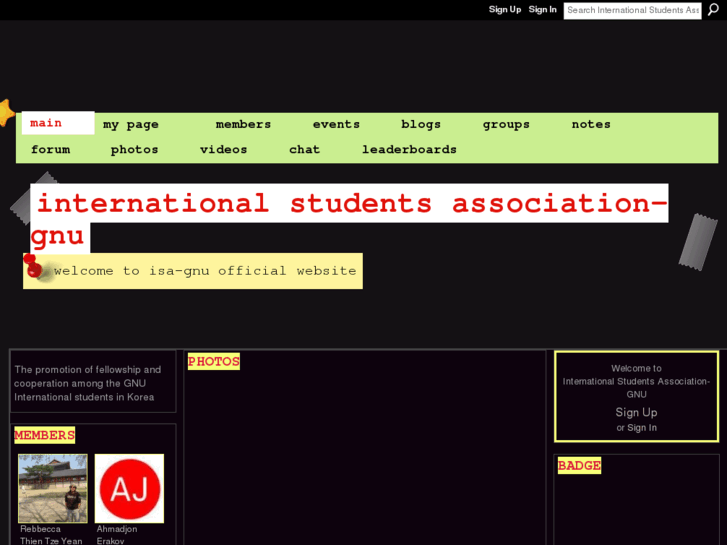Click the welcome to isa-gnu official website note
This screenshot has height=545, width=727.
click(193, 271)
